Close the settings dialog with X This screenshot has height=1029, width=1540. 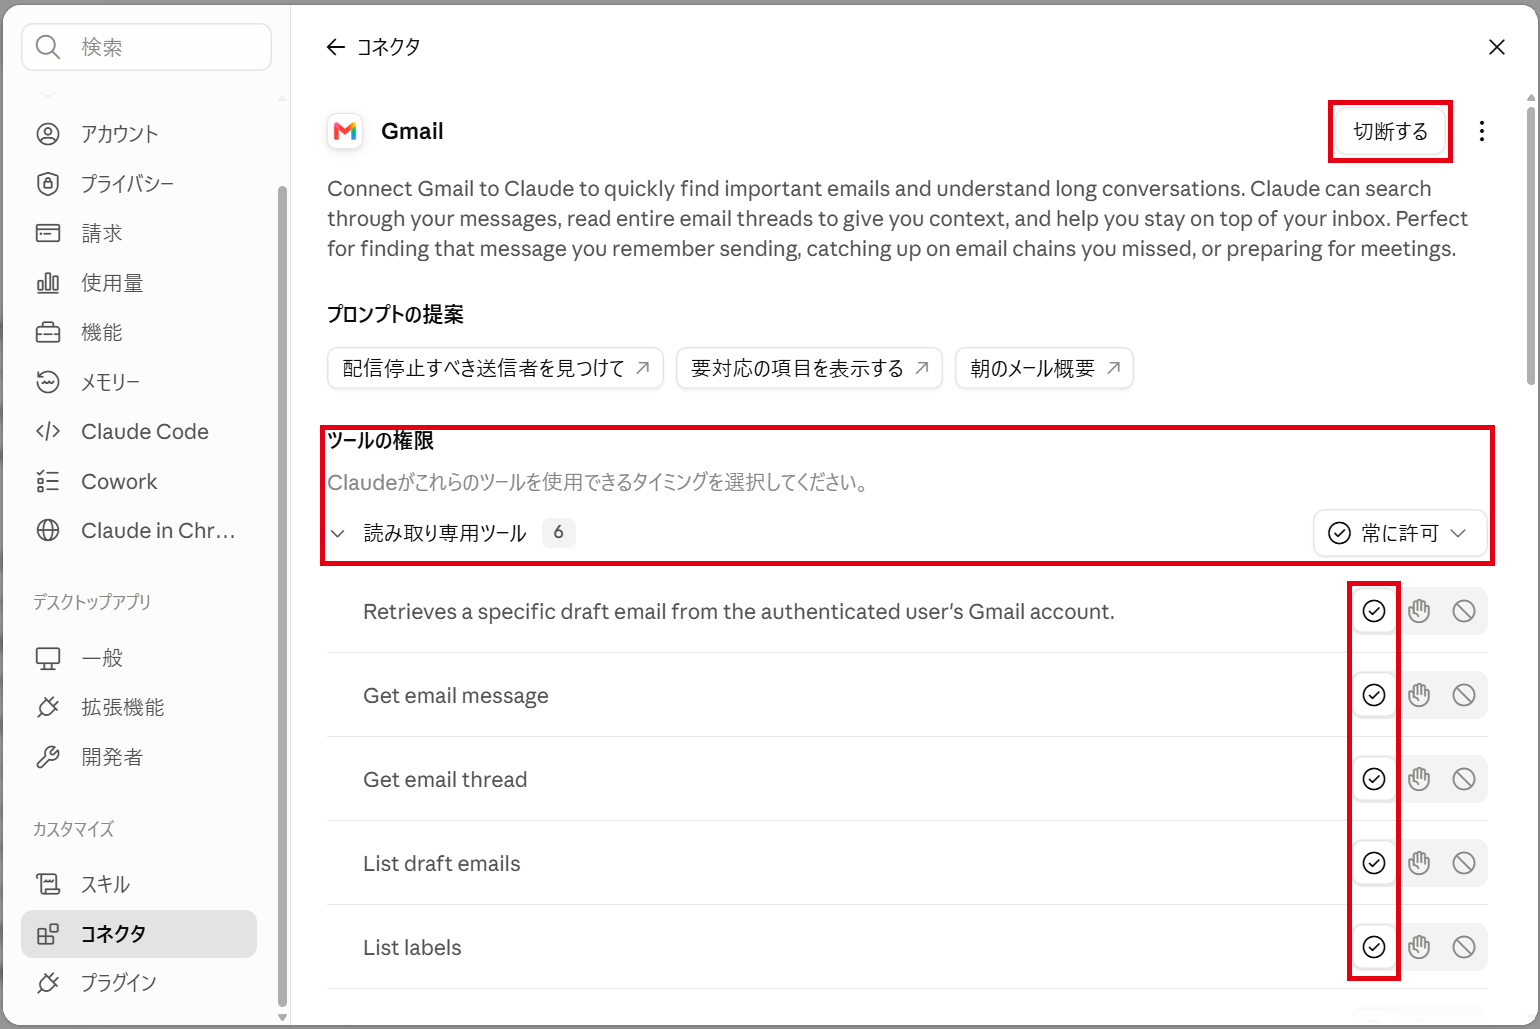1497,47
